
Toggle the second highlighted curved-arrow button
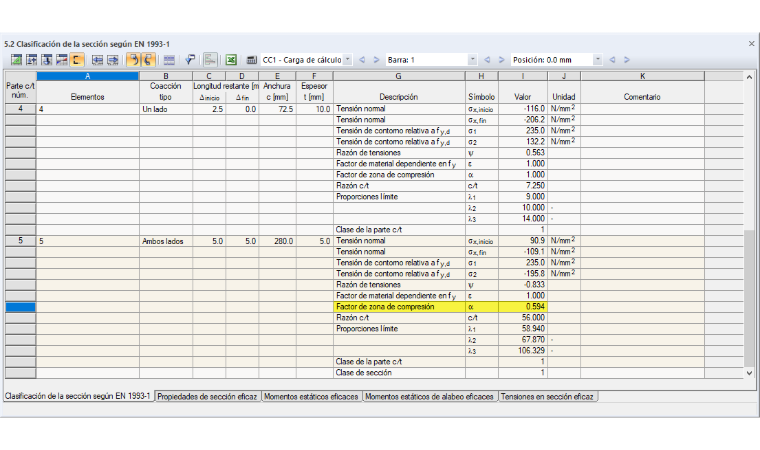148,60
